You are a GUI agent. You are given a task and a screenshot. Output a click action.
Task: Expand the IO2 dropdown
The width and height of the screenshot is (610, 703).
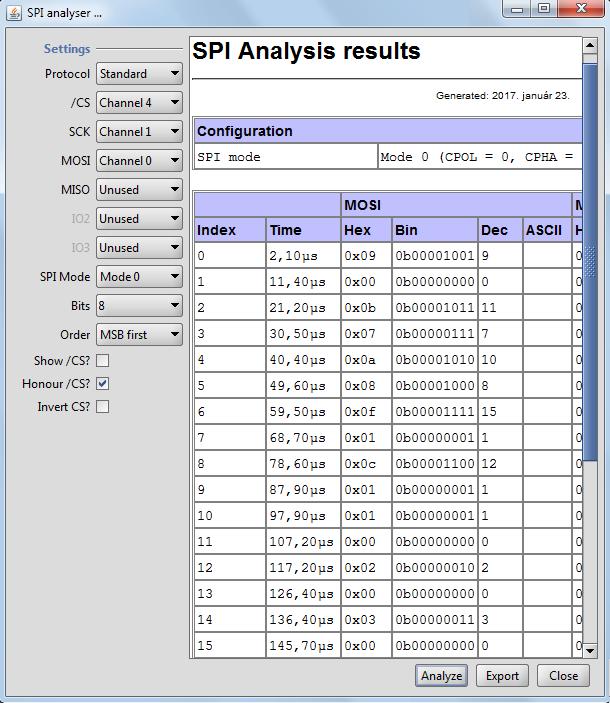pos(139,218)
